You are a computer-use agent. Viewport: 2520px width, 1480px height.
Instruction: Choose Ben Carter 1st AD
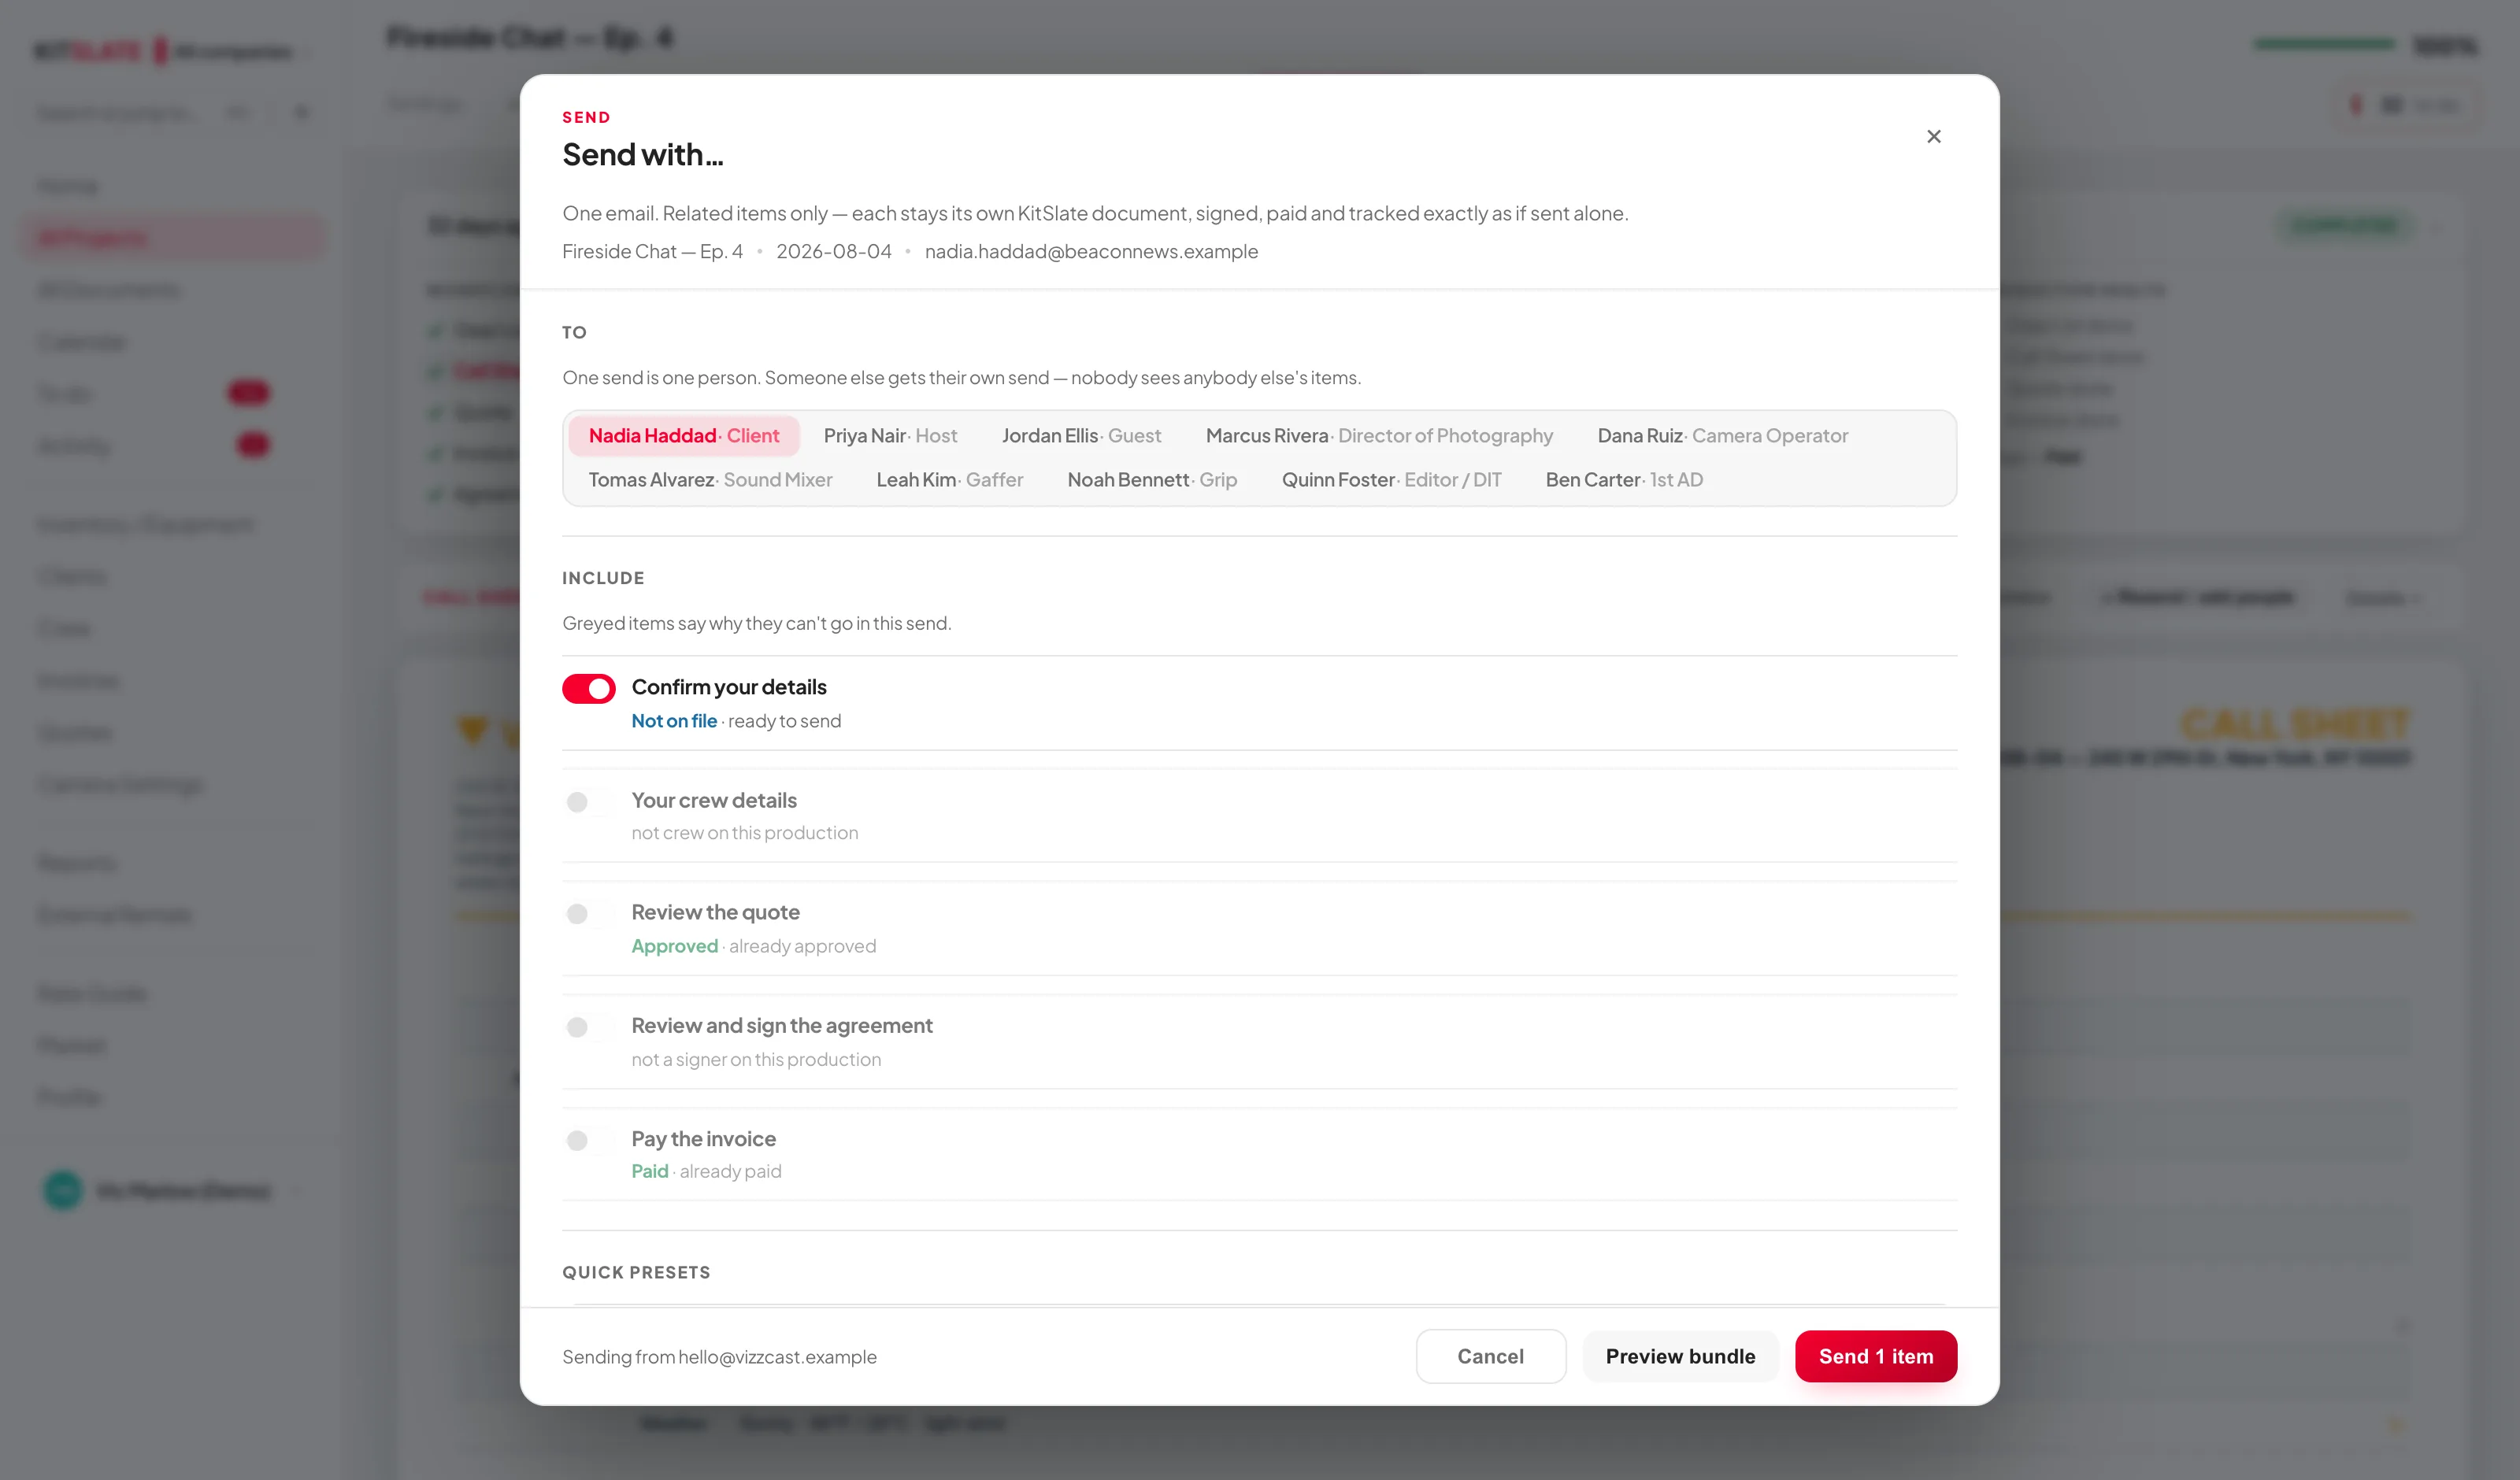(x=1624, y=480)
